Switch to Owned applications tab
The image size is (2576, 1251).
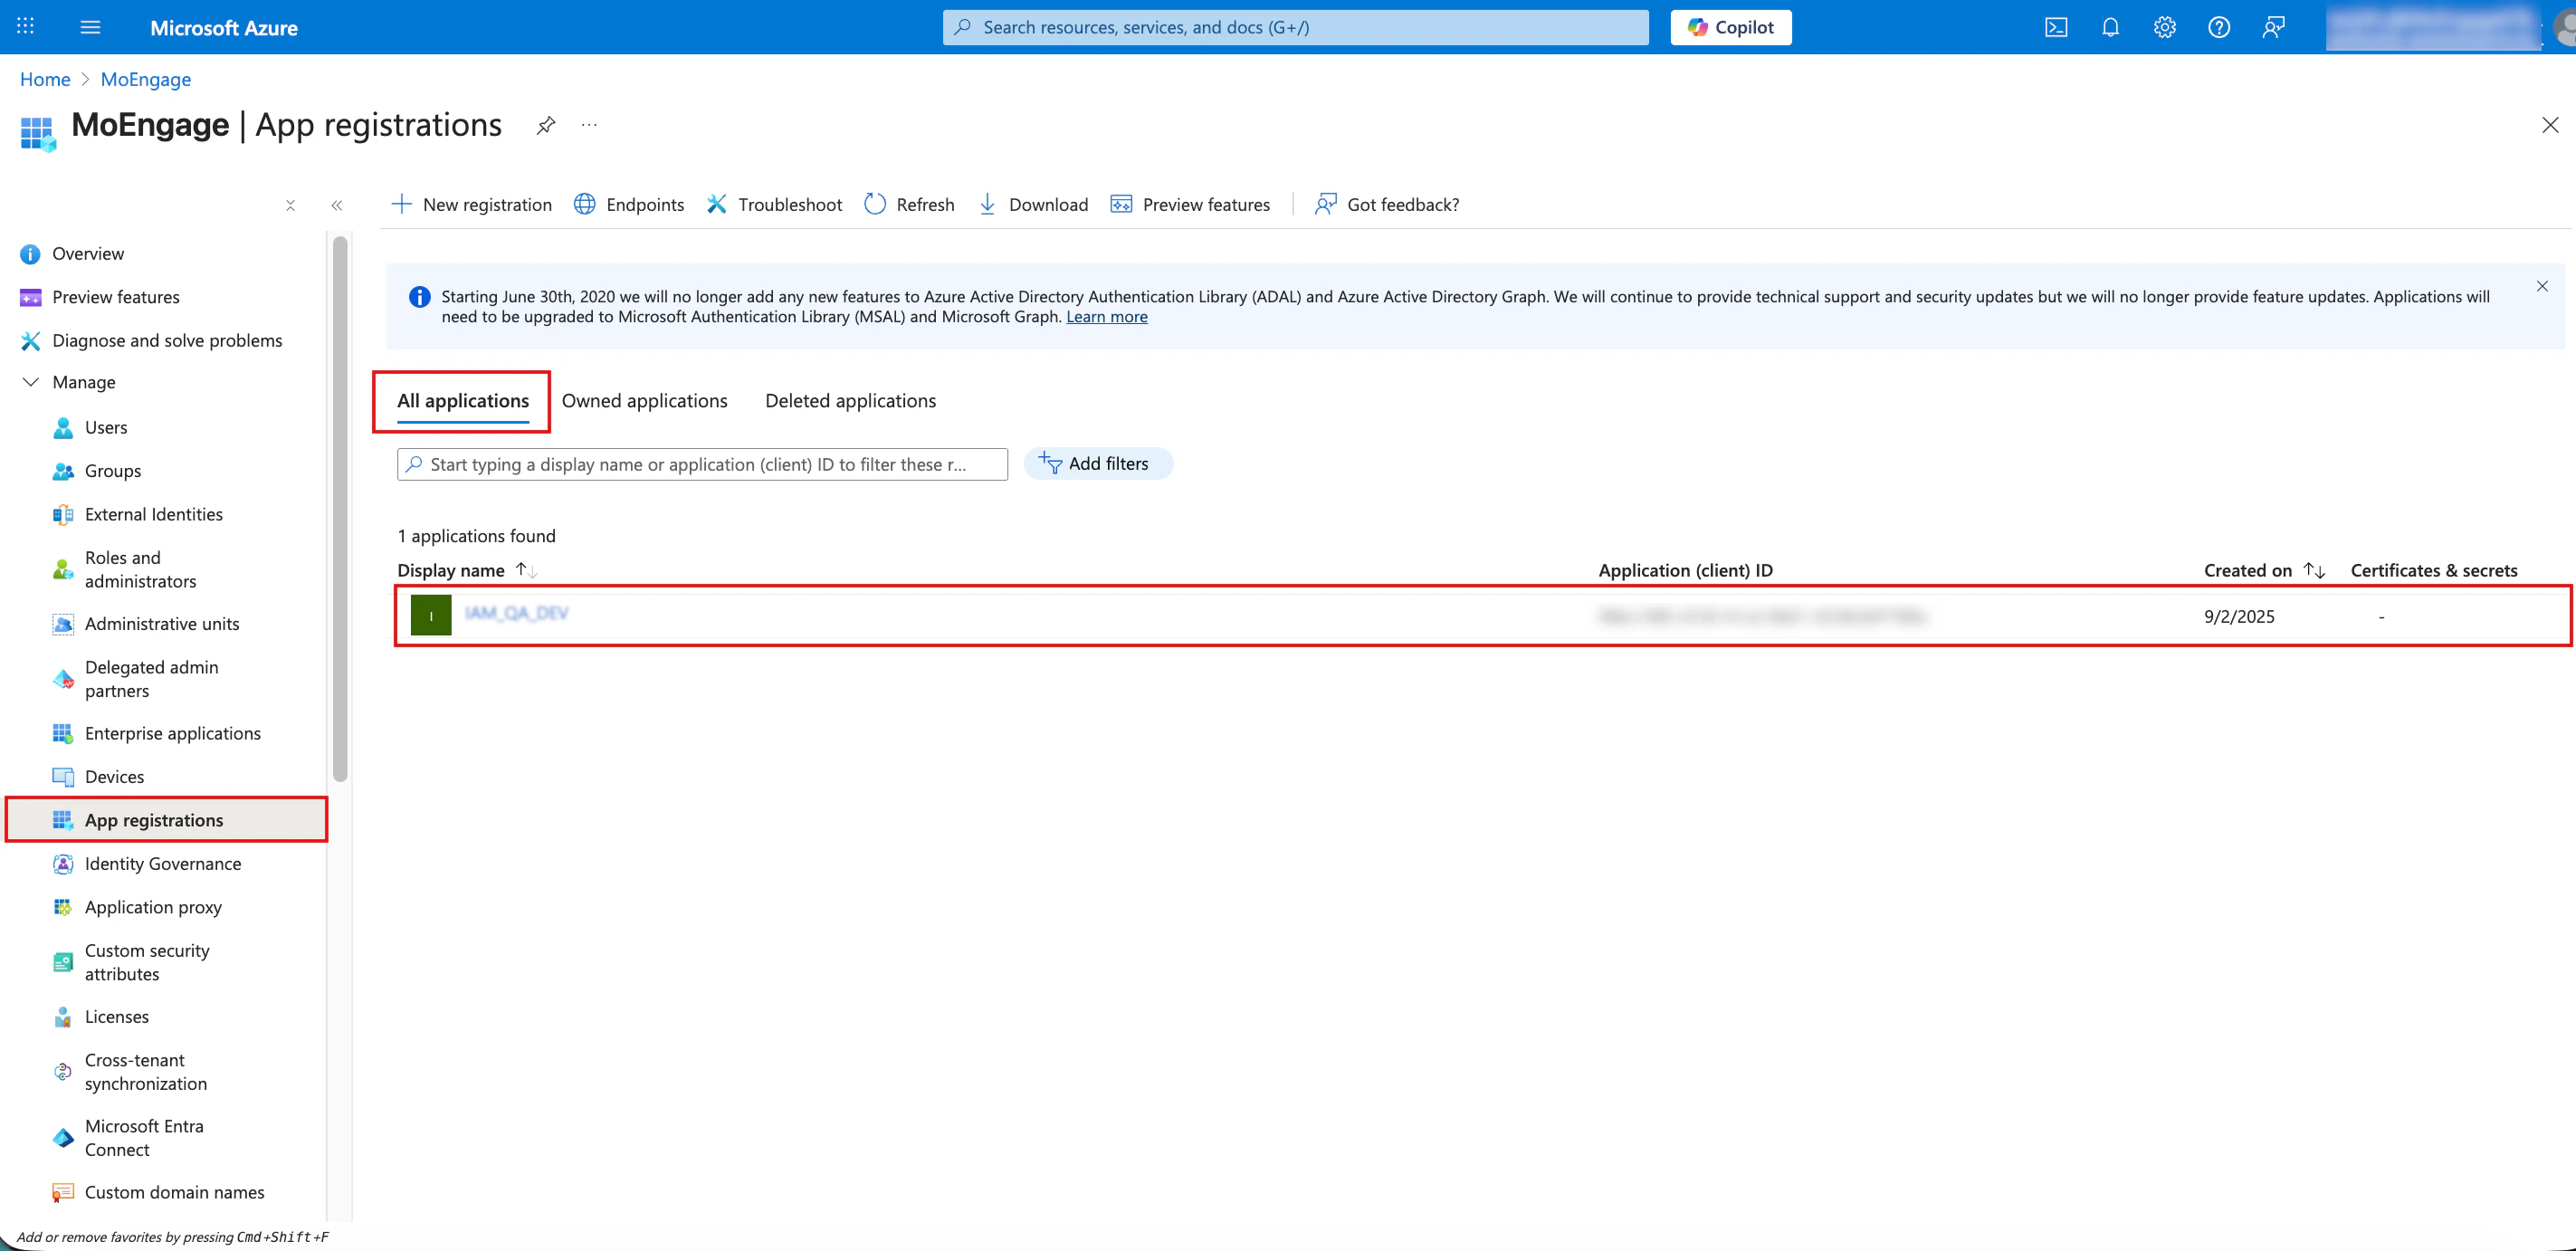644,401
